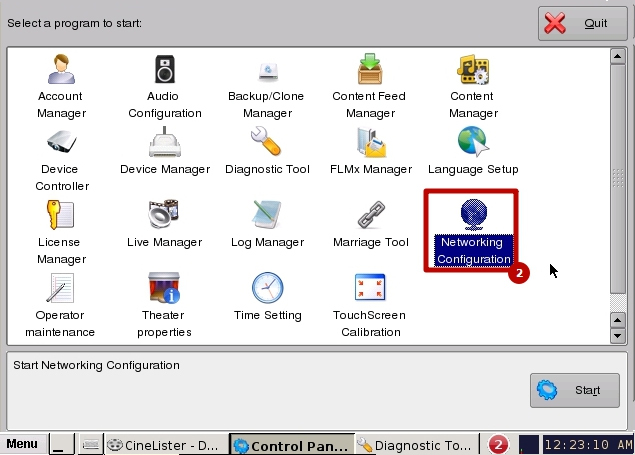Image resolution: width=635 pixels, height=455 pixels.
Task: Click the Quit button
Action: [x=582, y=23]
